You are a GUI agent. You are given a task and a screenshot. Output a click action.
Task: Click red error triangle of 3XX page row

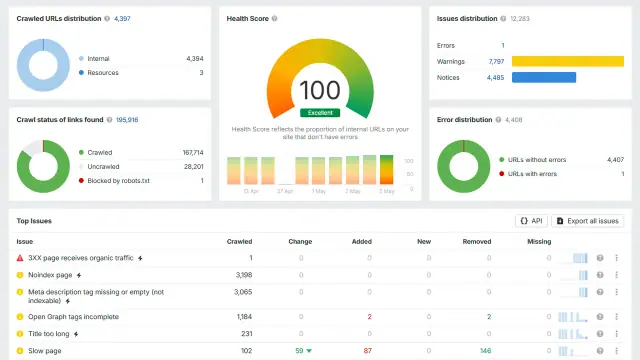tap(20, 258)
